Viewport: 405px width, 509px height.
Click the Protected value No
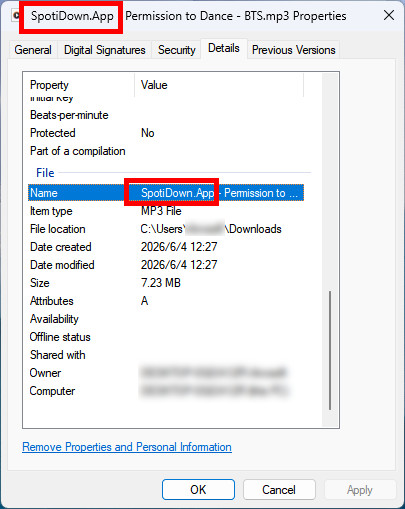(148, 133)
